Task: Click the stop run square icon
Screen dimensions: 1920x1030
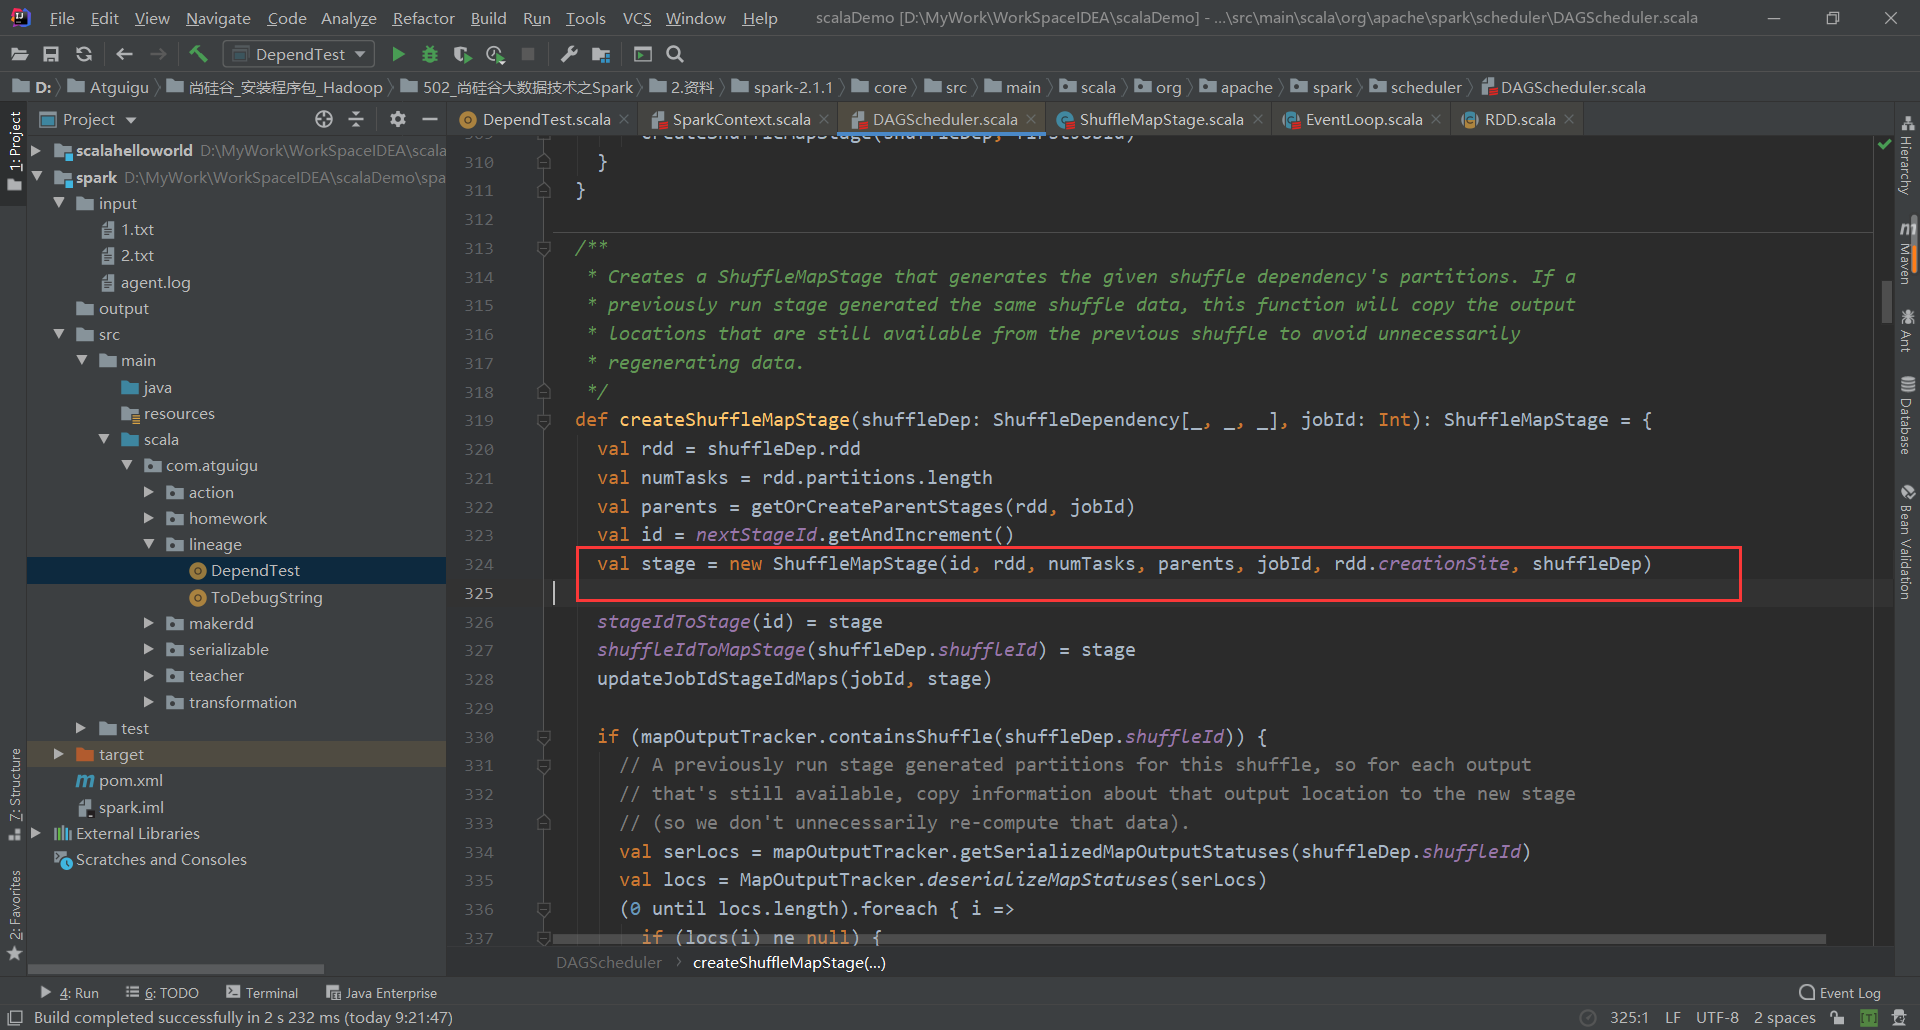Action: pos(528,54)
